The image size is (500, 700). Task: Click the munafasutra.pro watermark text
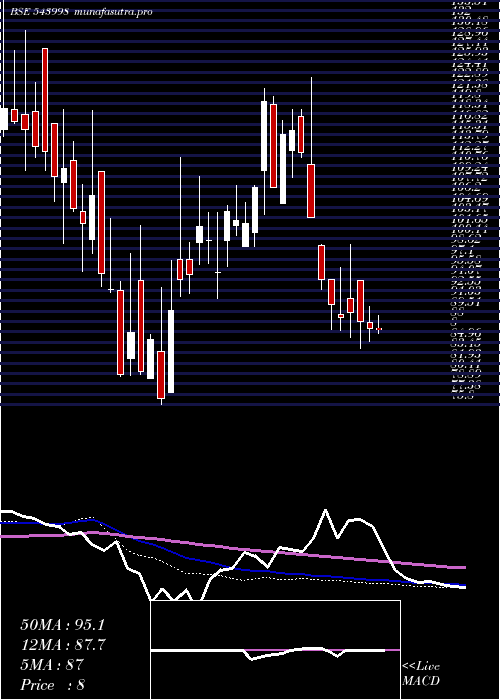(x=112, y=12)
